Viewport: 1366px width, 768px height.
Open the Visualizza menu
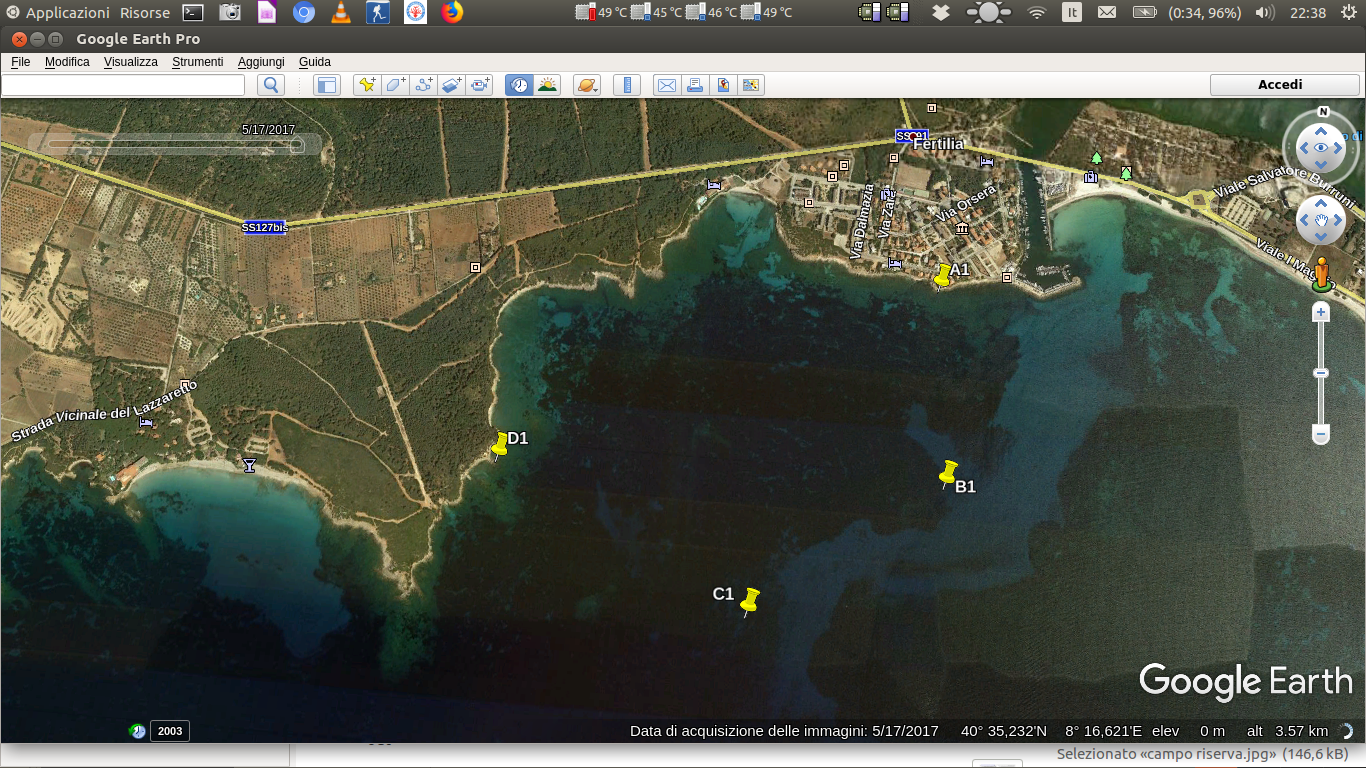(x=131, y=62)
